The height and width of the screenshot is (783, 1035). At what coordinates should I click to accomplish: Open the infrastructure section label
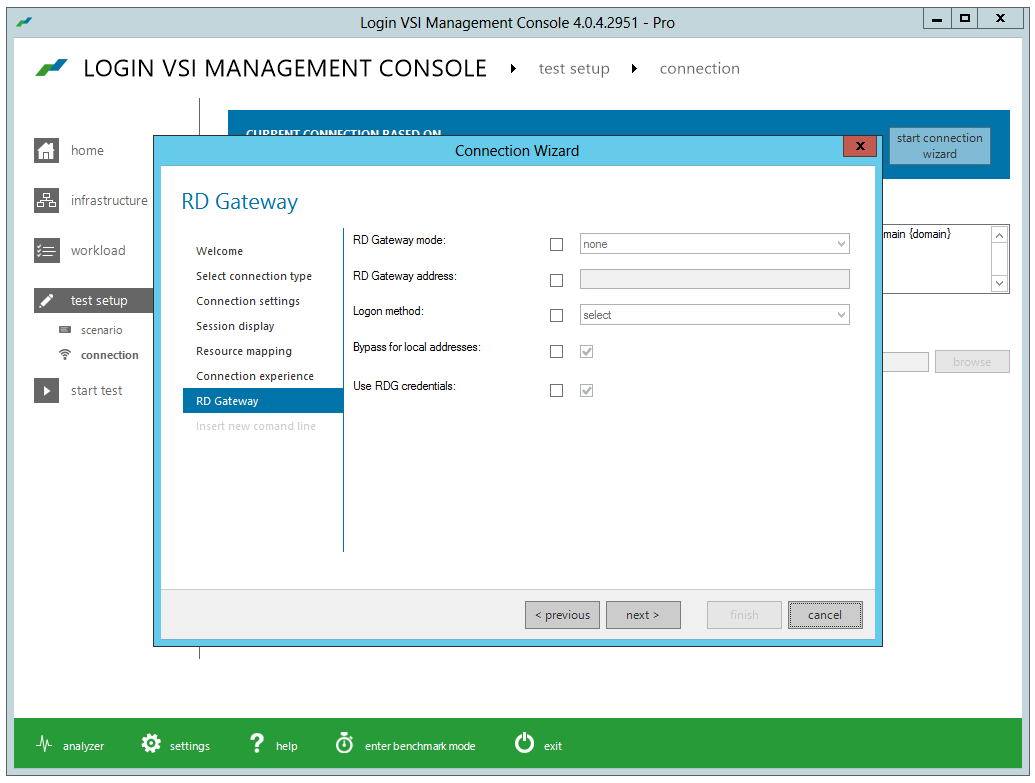click(109, 200)
